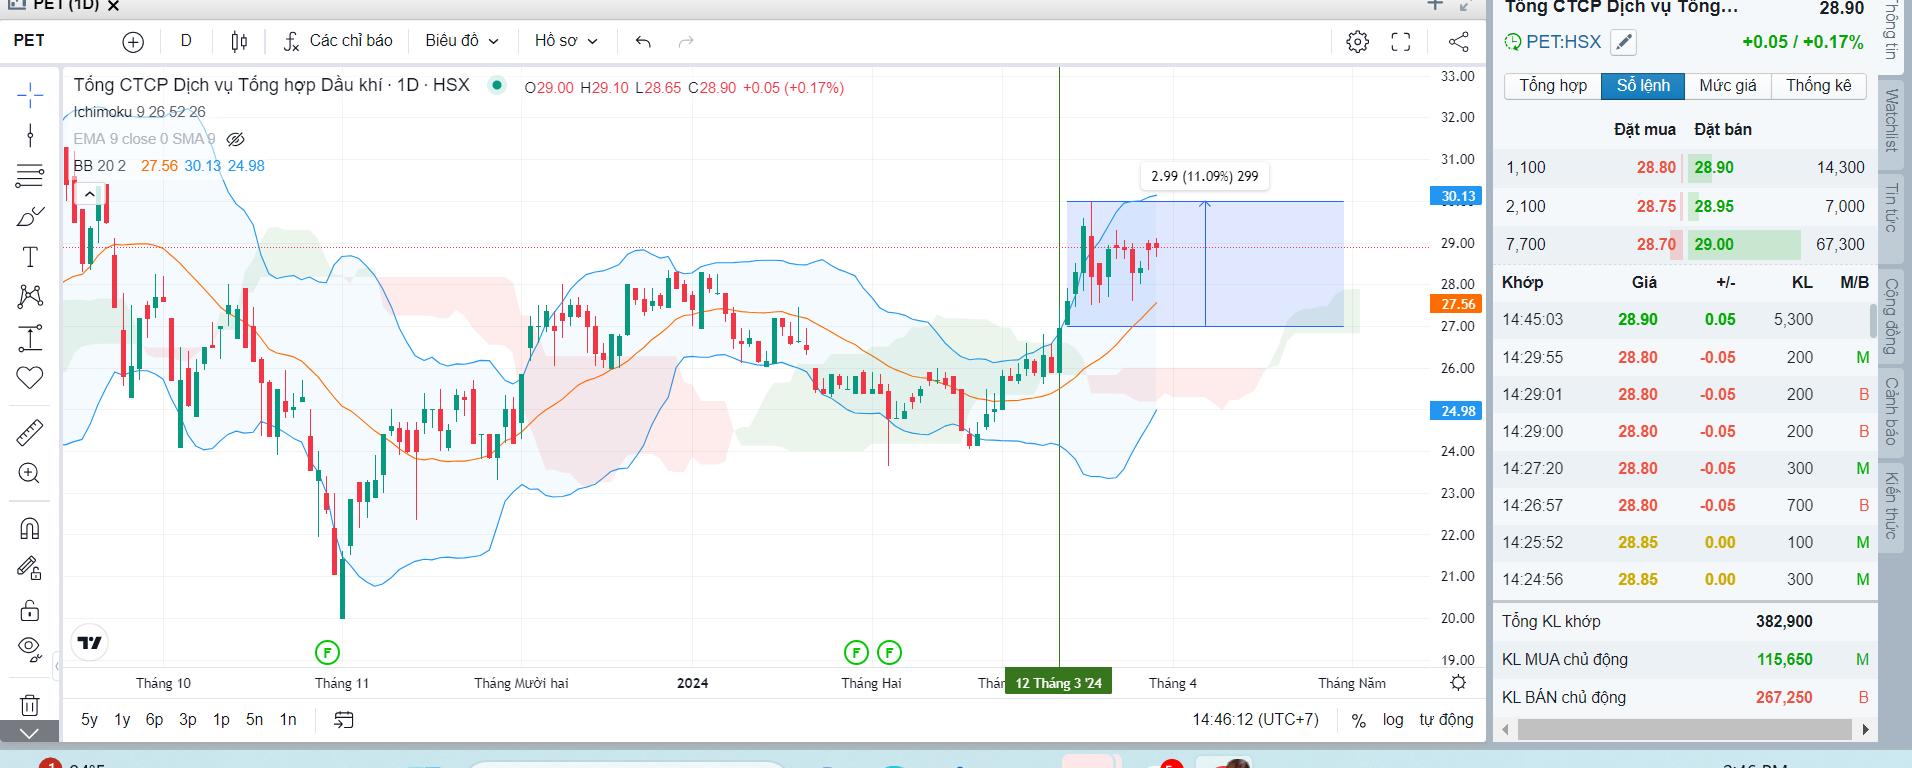1912x768 pixels.
Task: Switch to the Tổng hợp tab
Action: [1553, 86]
